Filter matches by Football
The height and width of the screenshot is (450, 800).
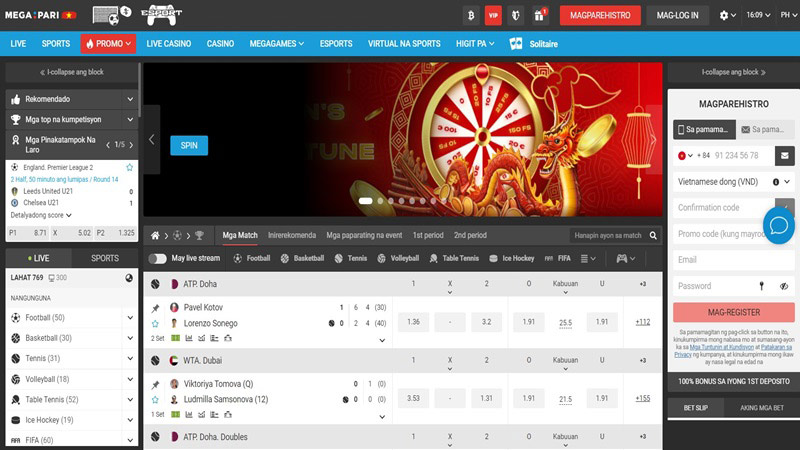click(252, 258)
